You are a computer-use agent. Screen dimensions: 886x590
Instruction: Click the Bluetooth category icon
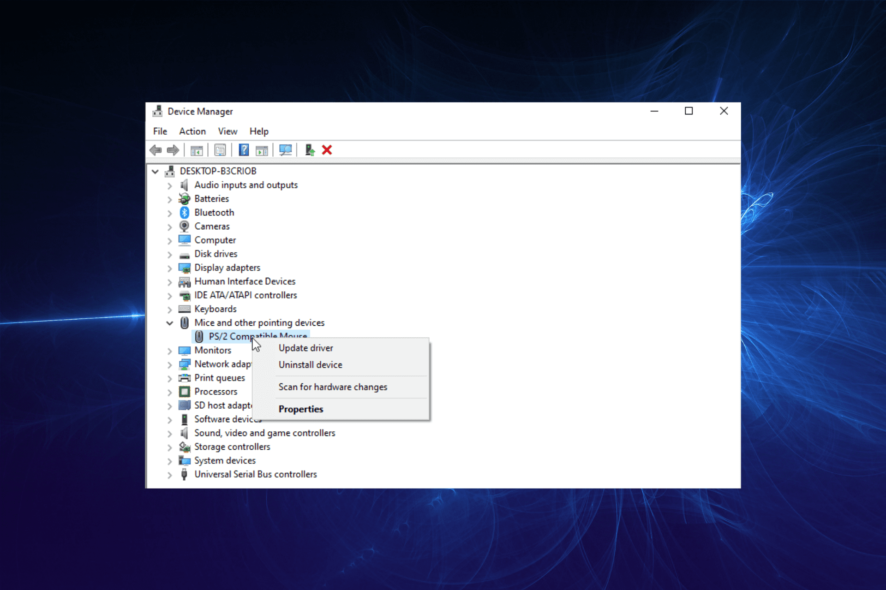[184, 212]
